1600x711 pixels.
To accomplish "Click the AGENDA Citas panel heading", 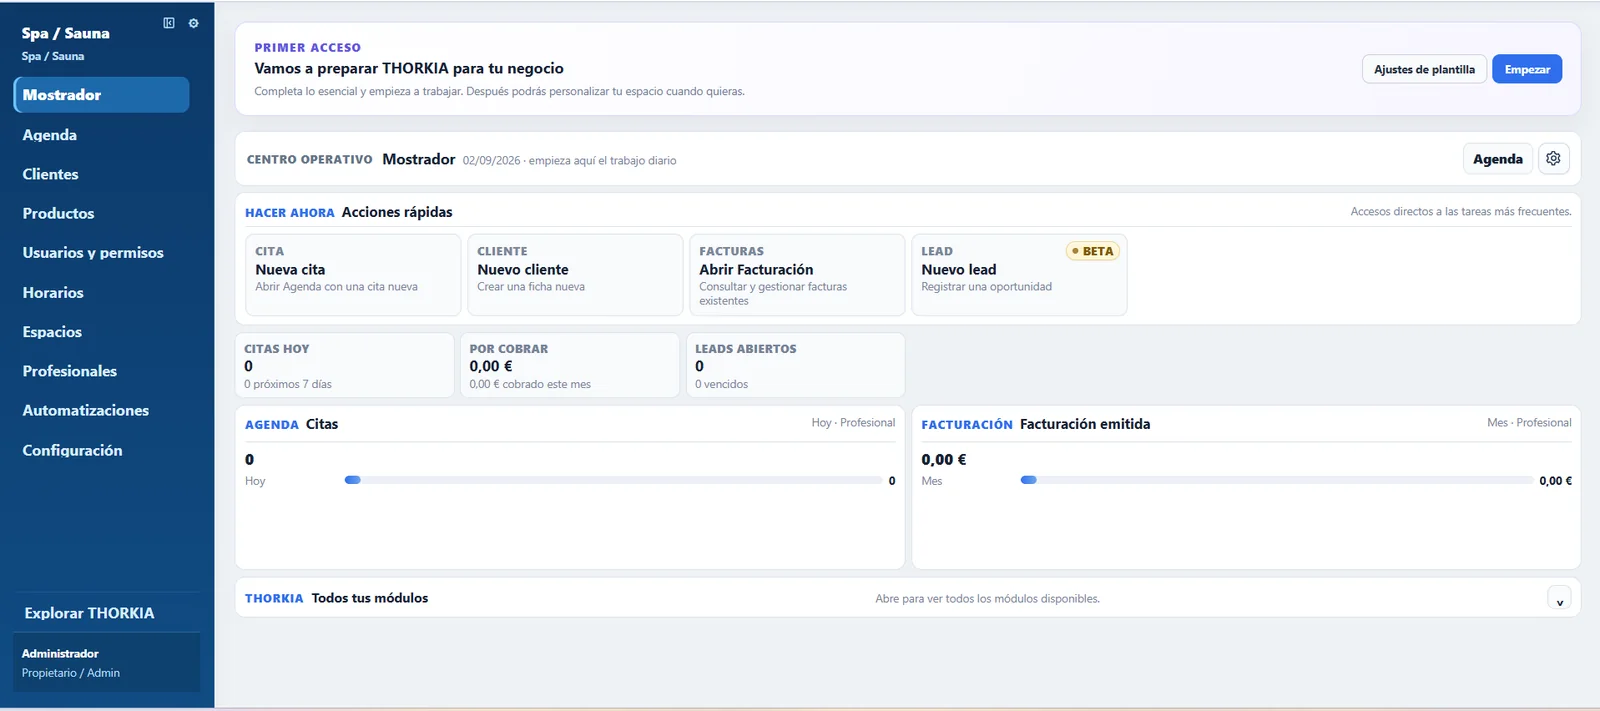I will 292,424.
